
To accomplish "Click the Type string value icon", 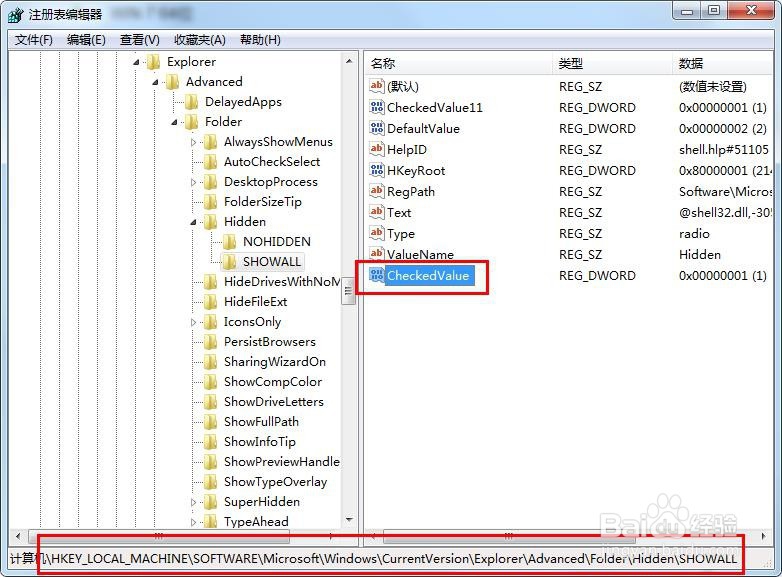I will pyautogui.click(x=377, y=233).
